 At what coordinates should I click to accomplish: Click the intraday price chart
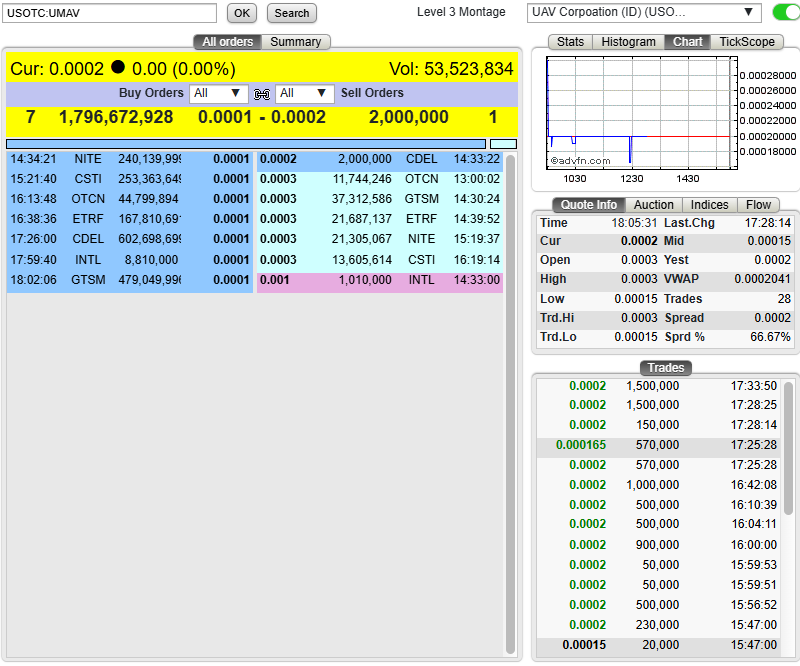click(x=642, y=113)
